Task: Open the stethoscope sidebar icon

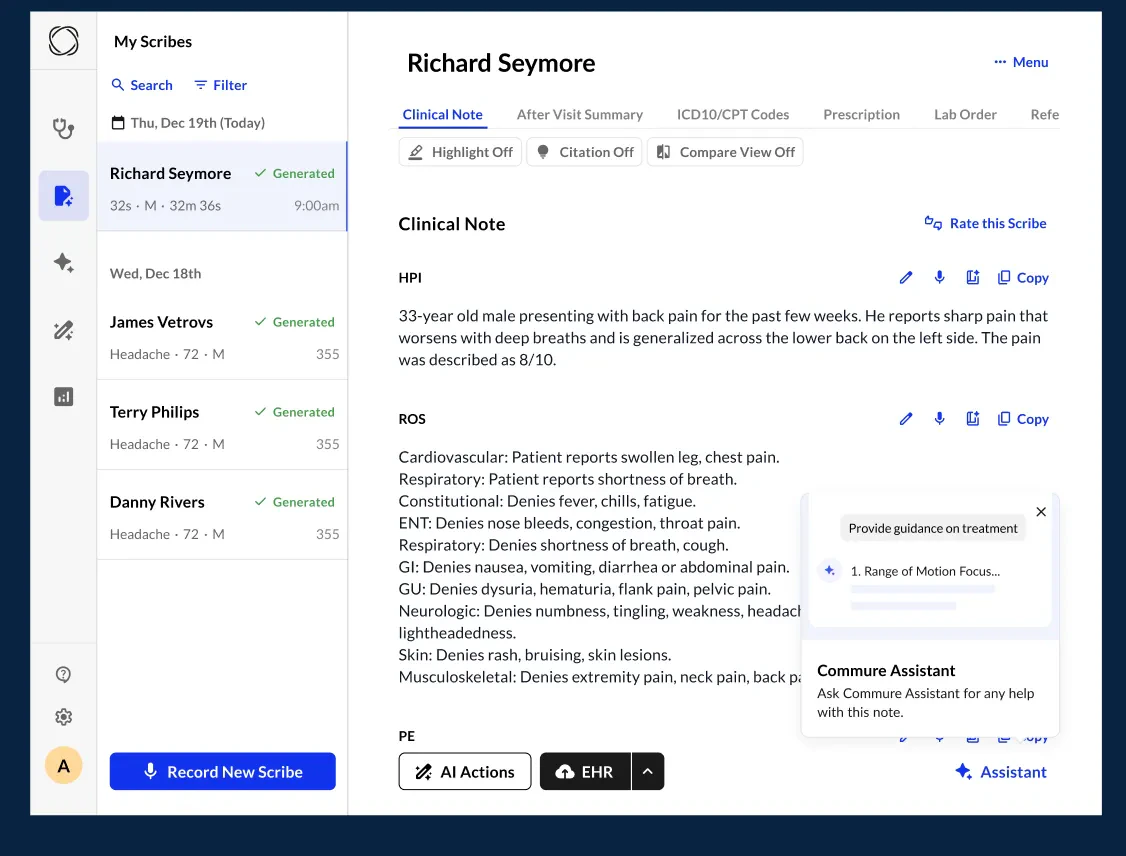Action: (x=63, y=129)
